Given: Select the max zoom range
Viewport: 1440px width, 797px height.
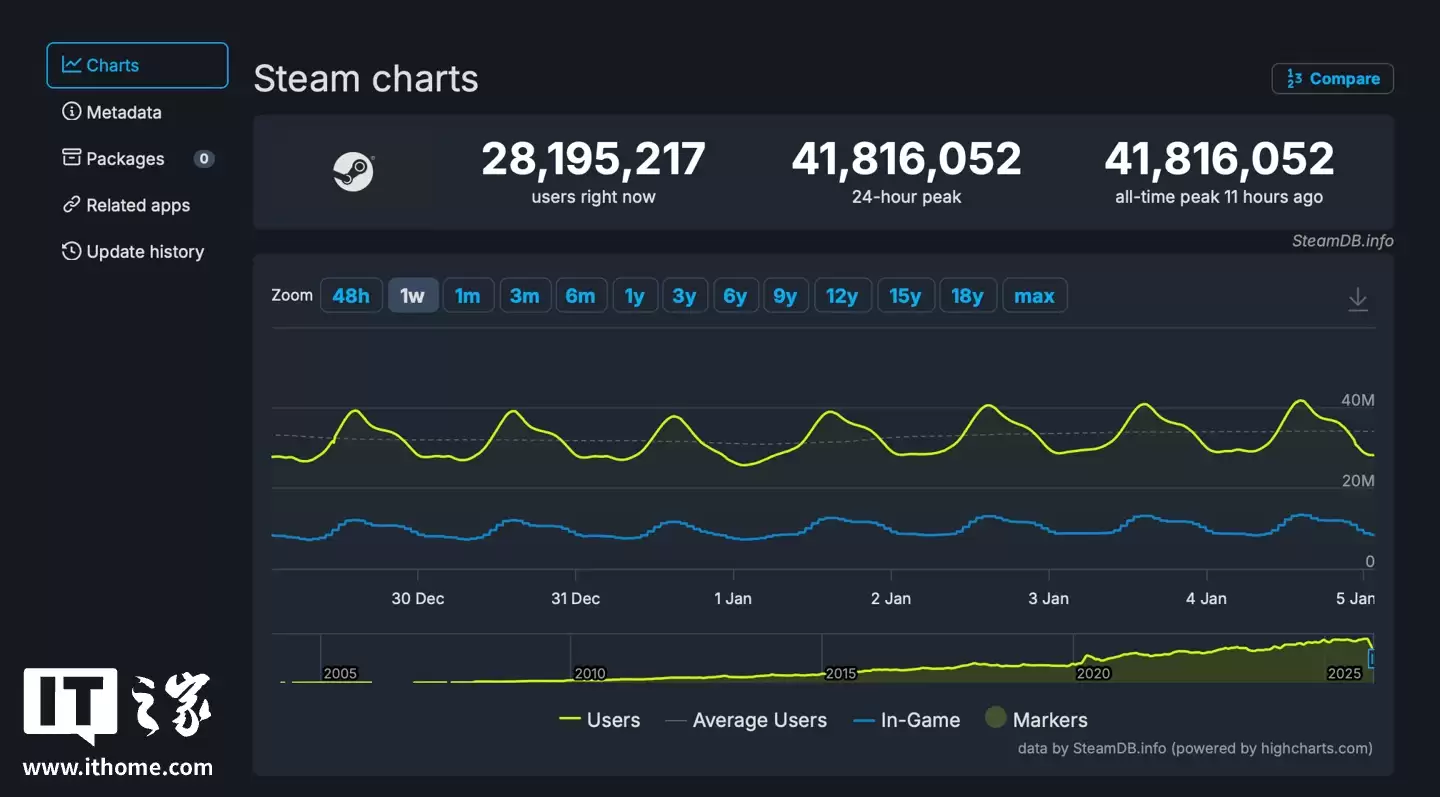Looking at the screenshot, I should click(1035, 295).
